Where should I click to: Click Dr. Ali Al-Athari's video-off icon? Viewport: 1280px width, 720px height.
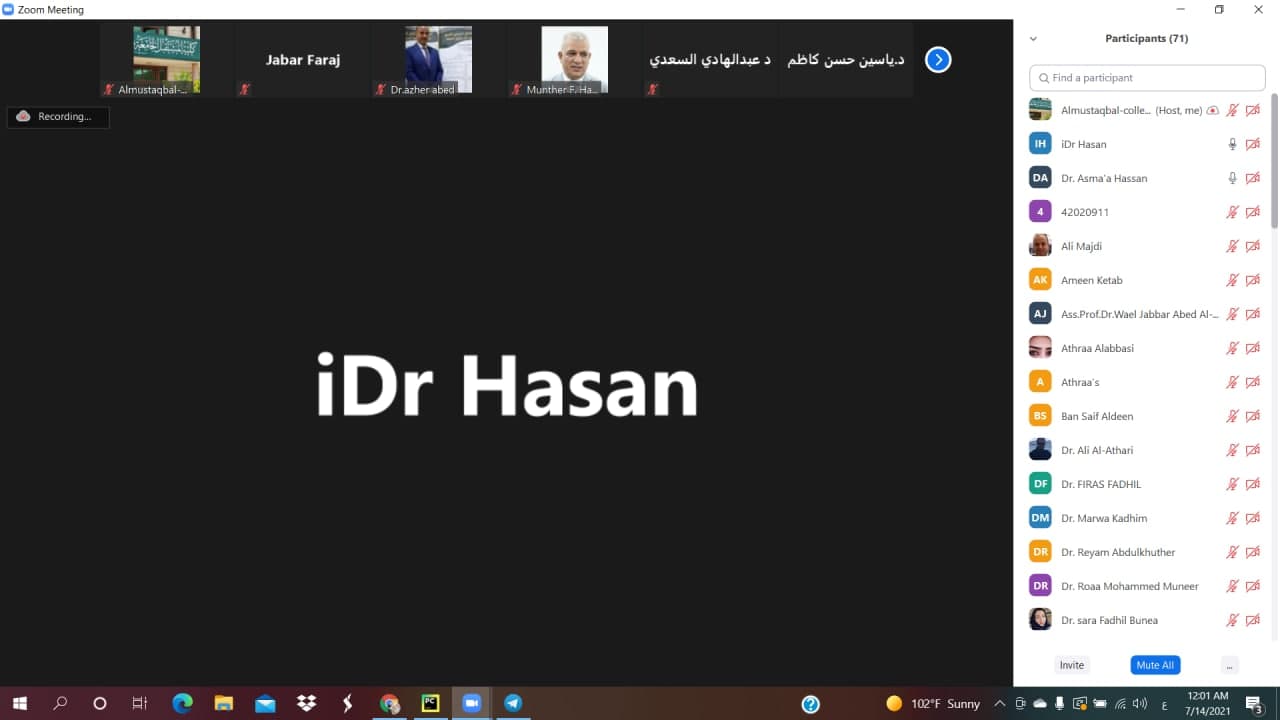tap(1252, 450)
